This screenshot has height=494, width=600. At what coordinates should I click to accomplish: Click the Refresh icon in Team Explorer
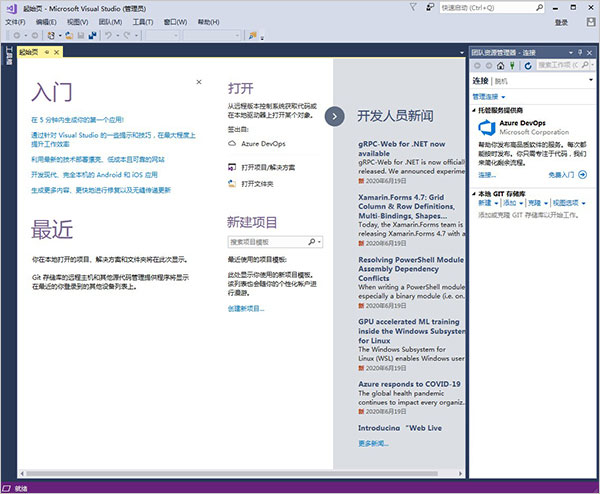click(x=528, y=66)
